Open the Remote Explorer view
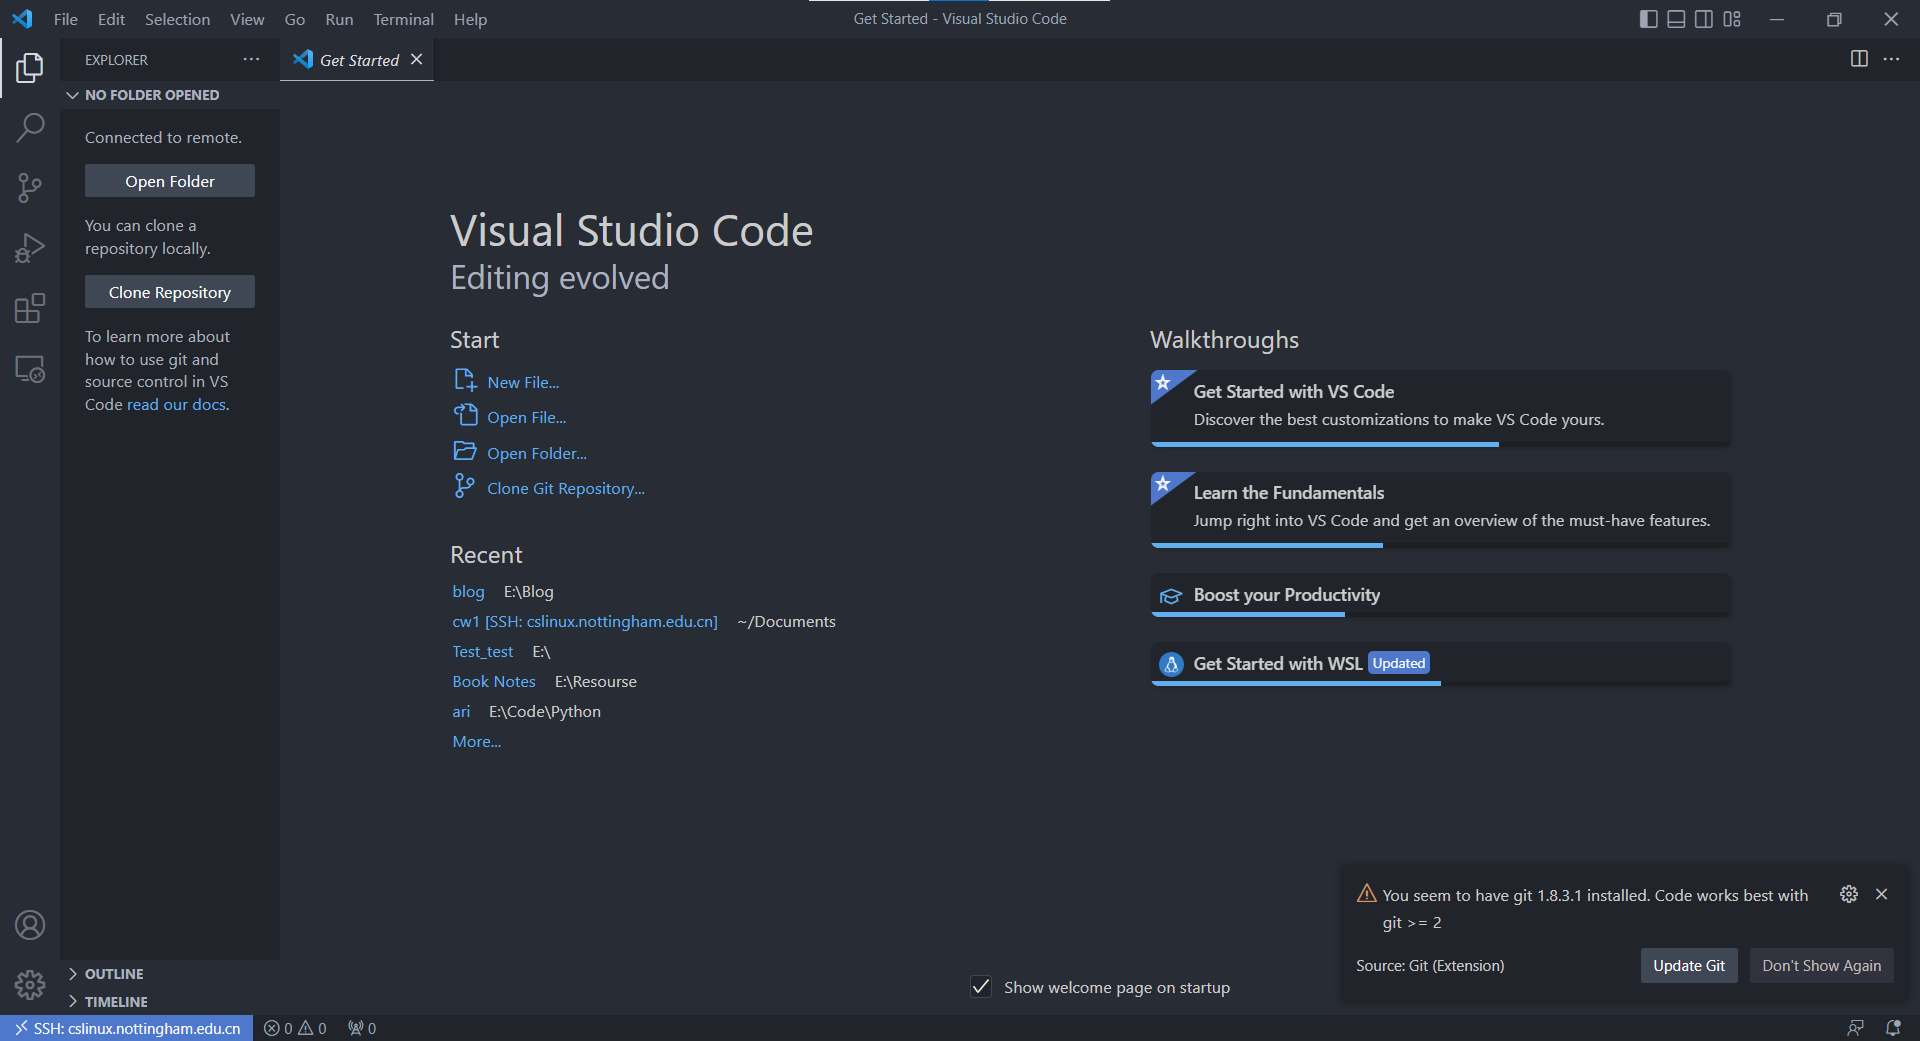1920x1041 pixels. pos(30,369)
